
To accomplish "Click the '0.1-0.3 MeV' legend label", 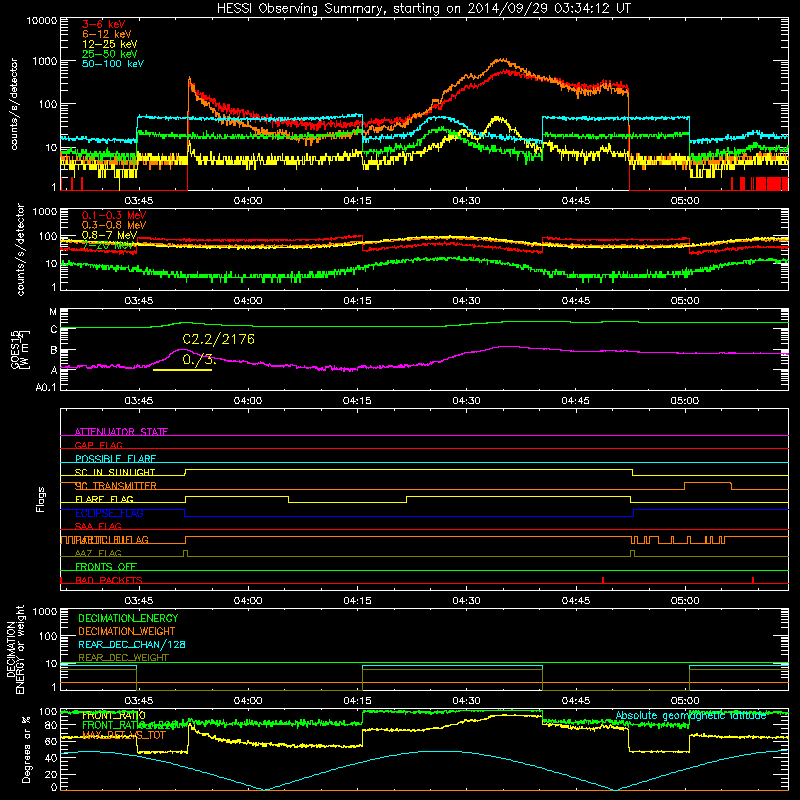I will point(114,215).
